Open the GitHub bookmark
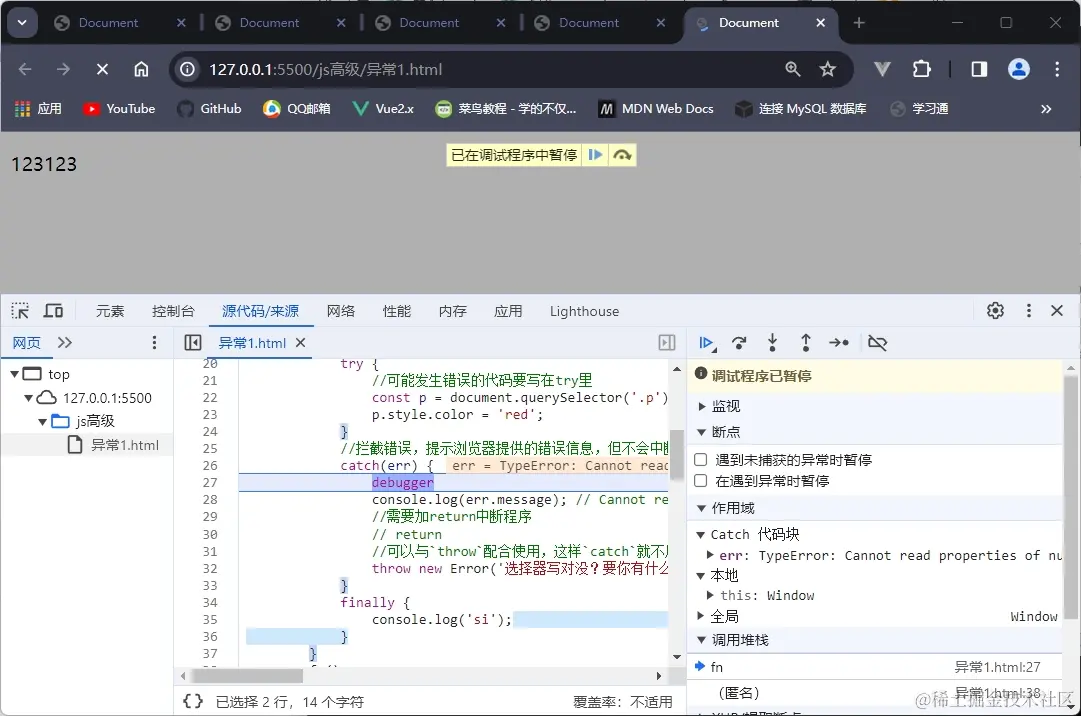Screen dimensions: 1081x716 coord(210,109)
